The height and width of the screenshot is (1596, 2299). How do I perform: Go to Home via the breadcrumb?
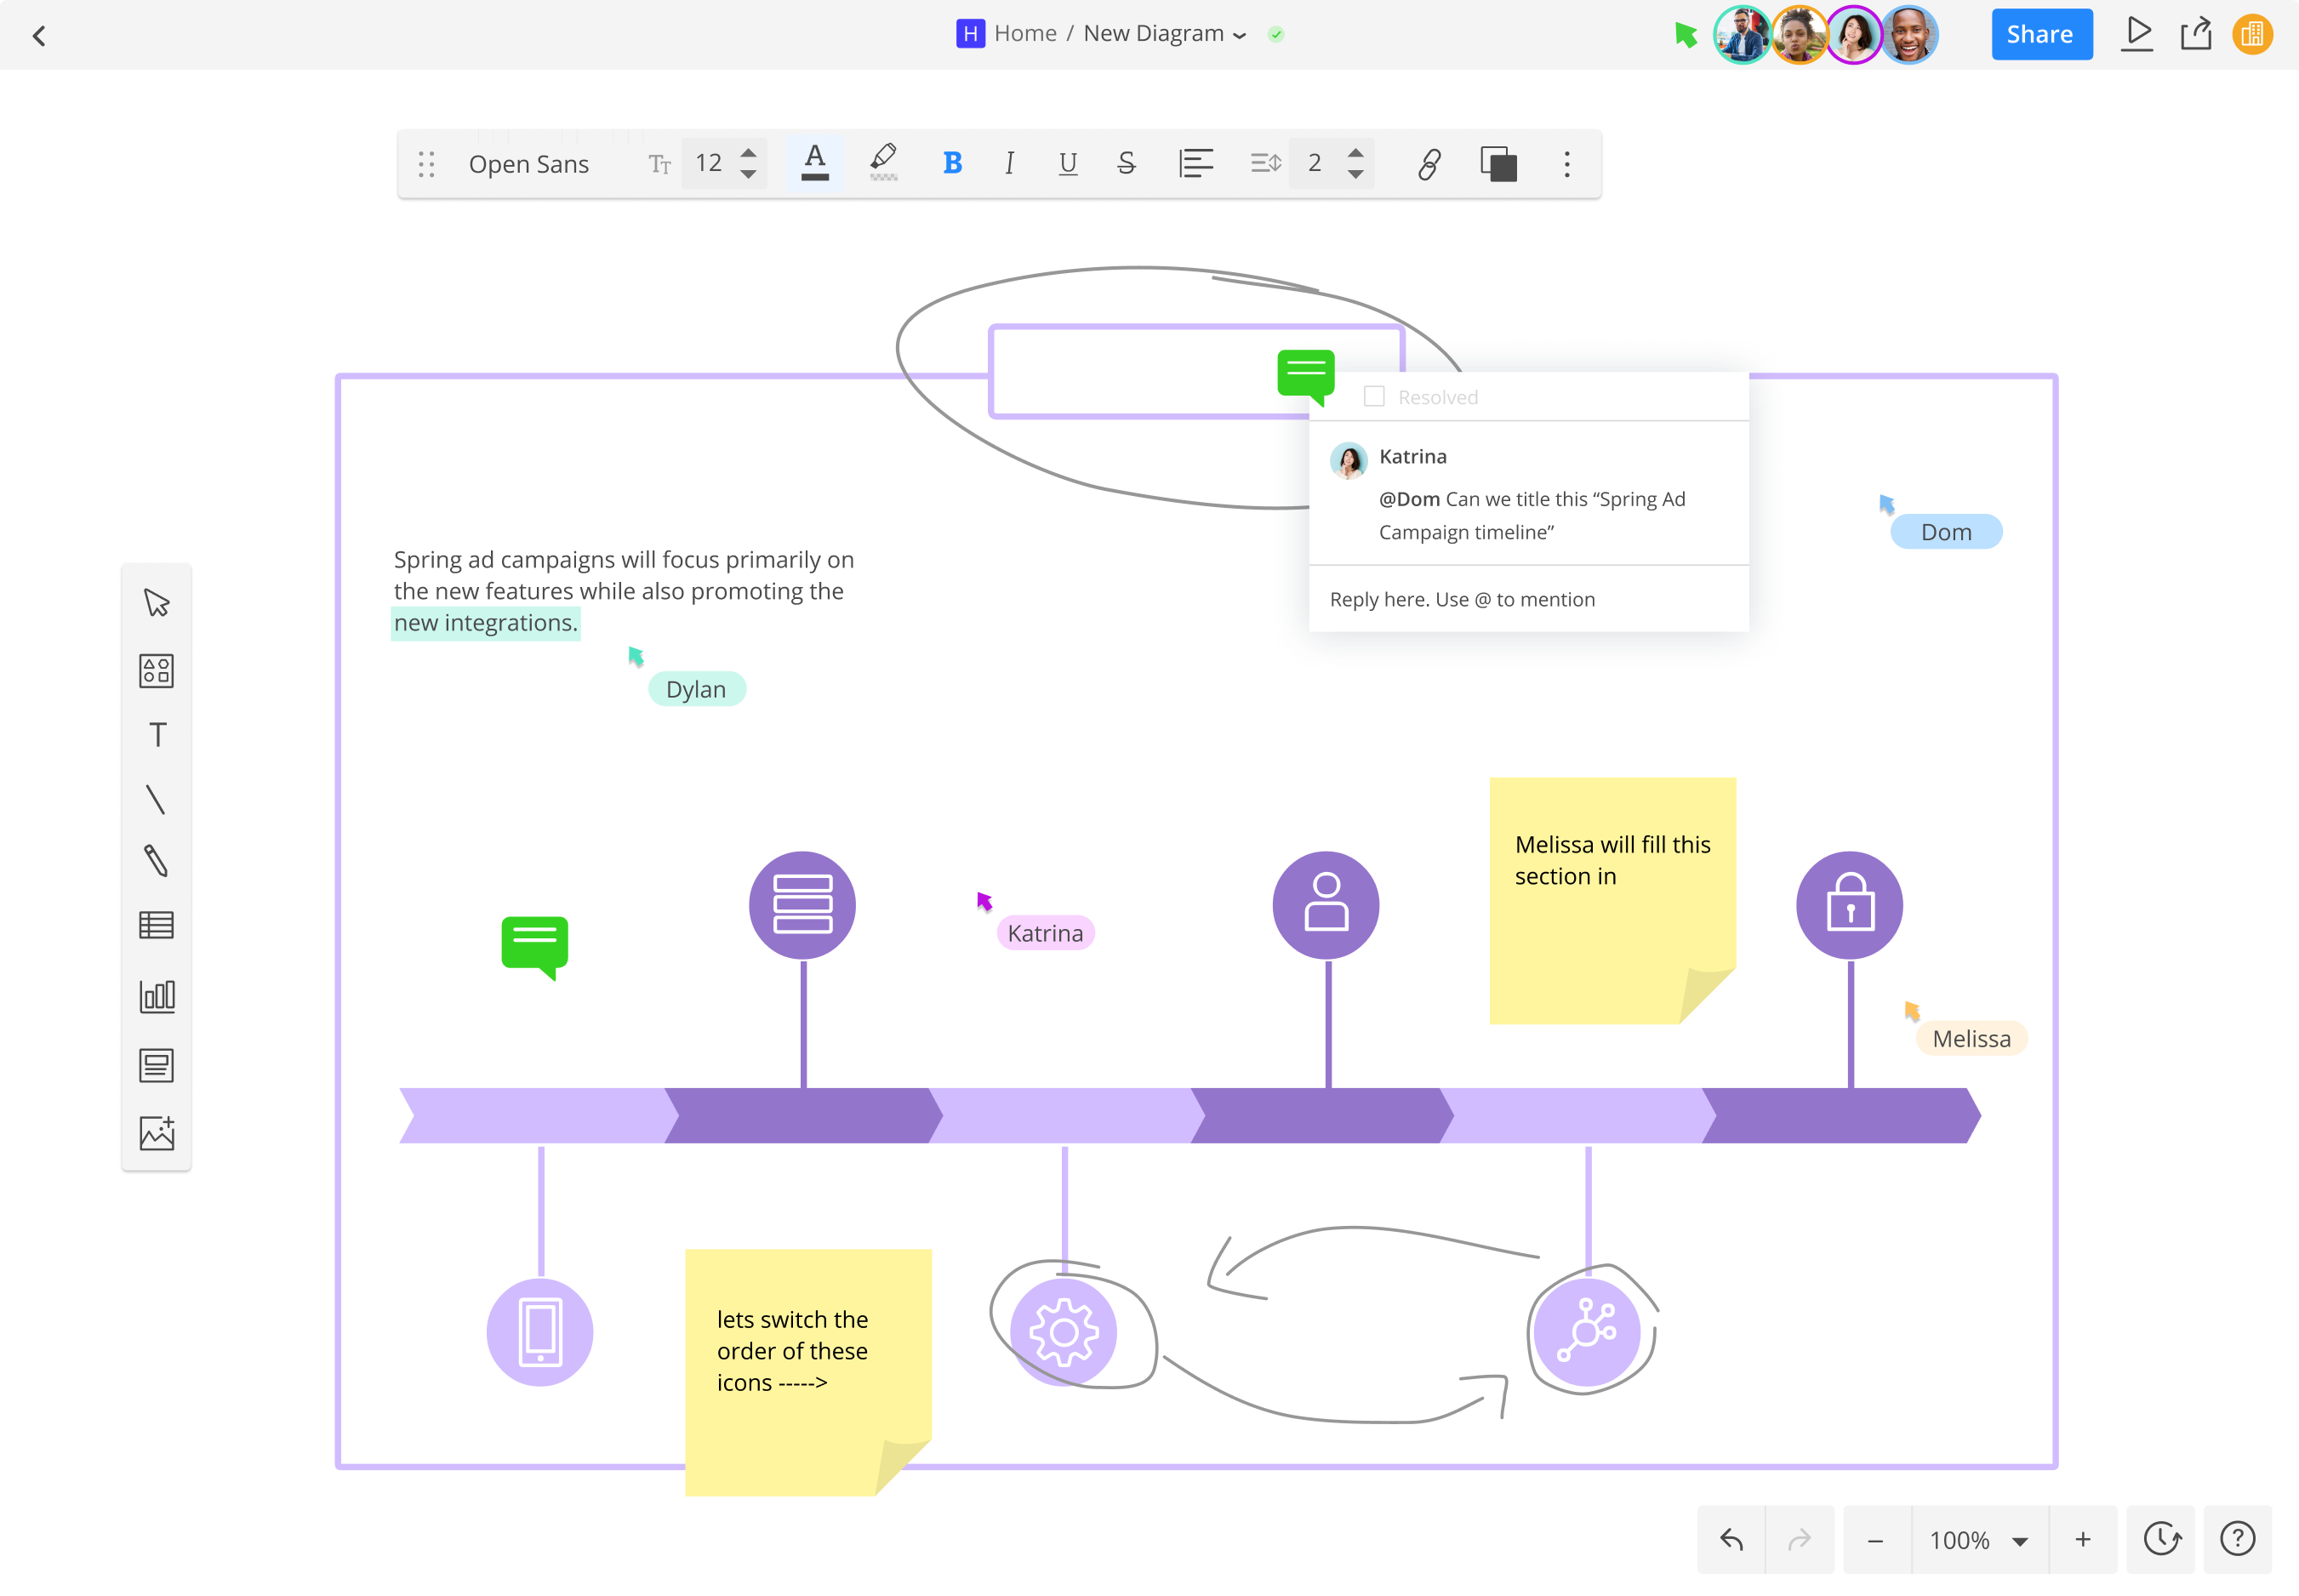[1026, 32]
